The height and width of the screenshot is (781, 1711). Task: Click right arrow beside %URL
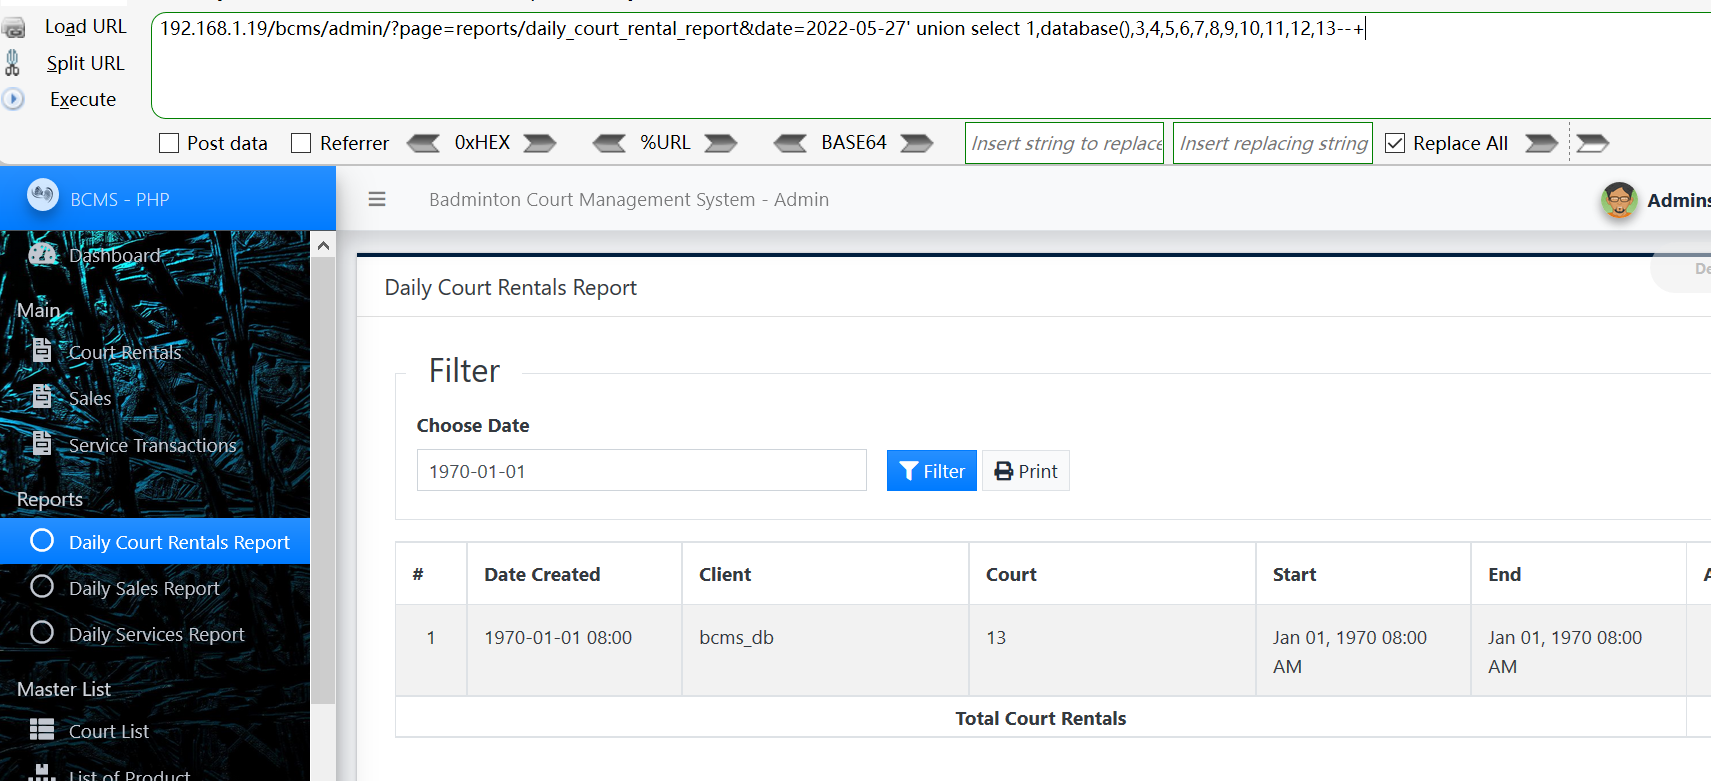coord(721,143)
